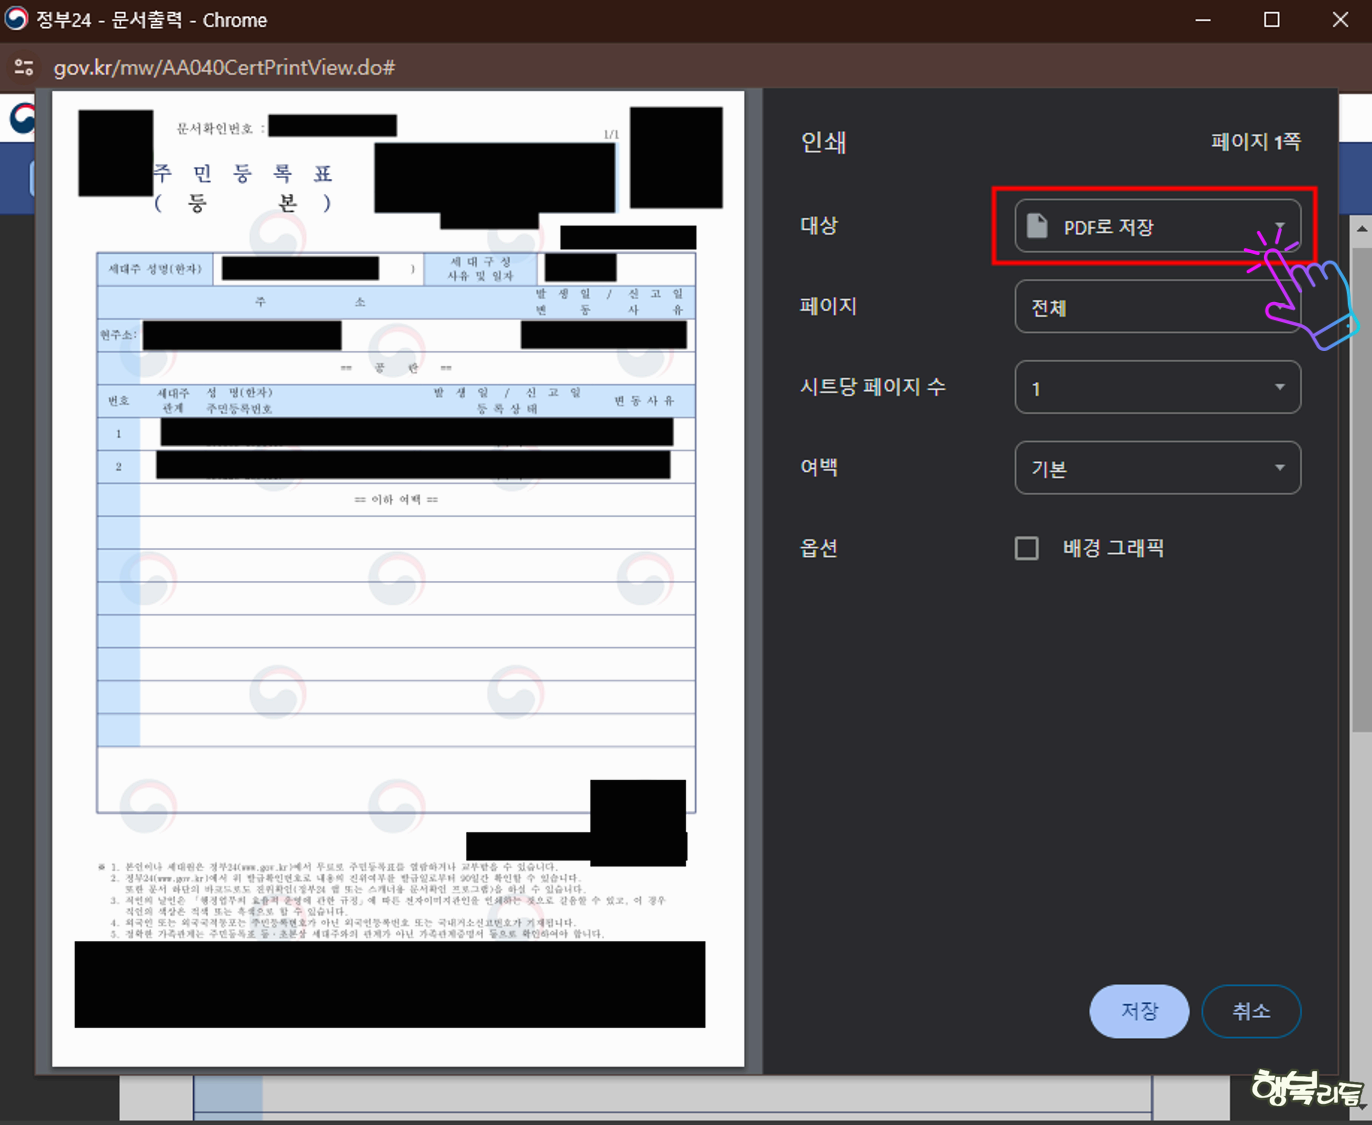Screen dimensions: 1372x1125
Task: Open the 대상 destination dropdown (PDF로 저장)
Action: (1157, 226)
